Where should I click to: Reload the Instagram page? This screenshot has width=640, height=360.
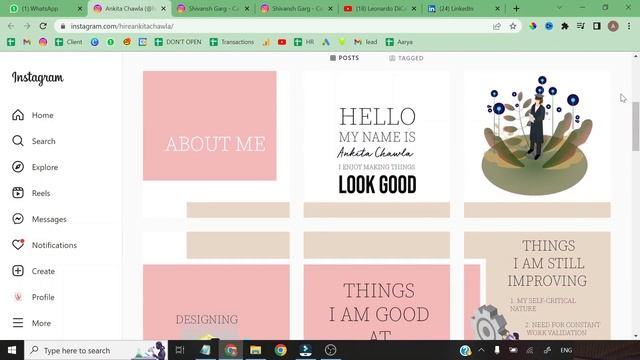coord(43,26)
